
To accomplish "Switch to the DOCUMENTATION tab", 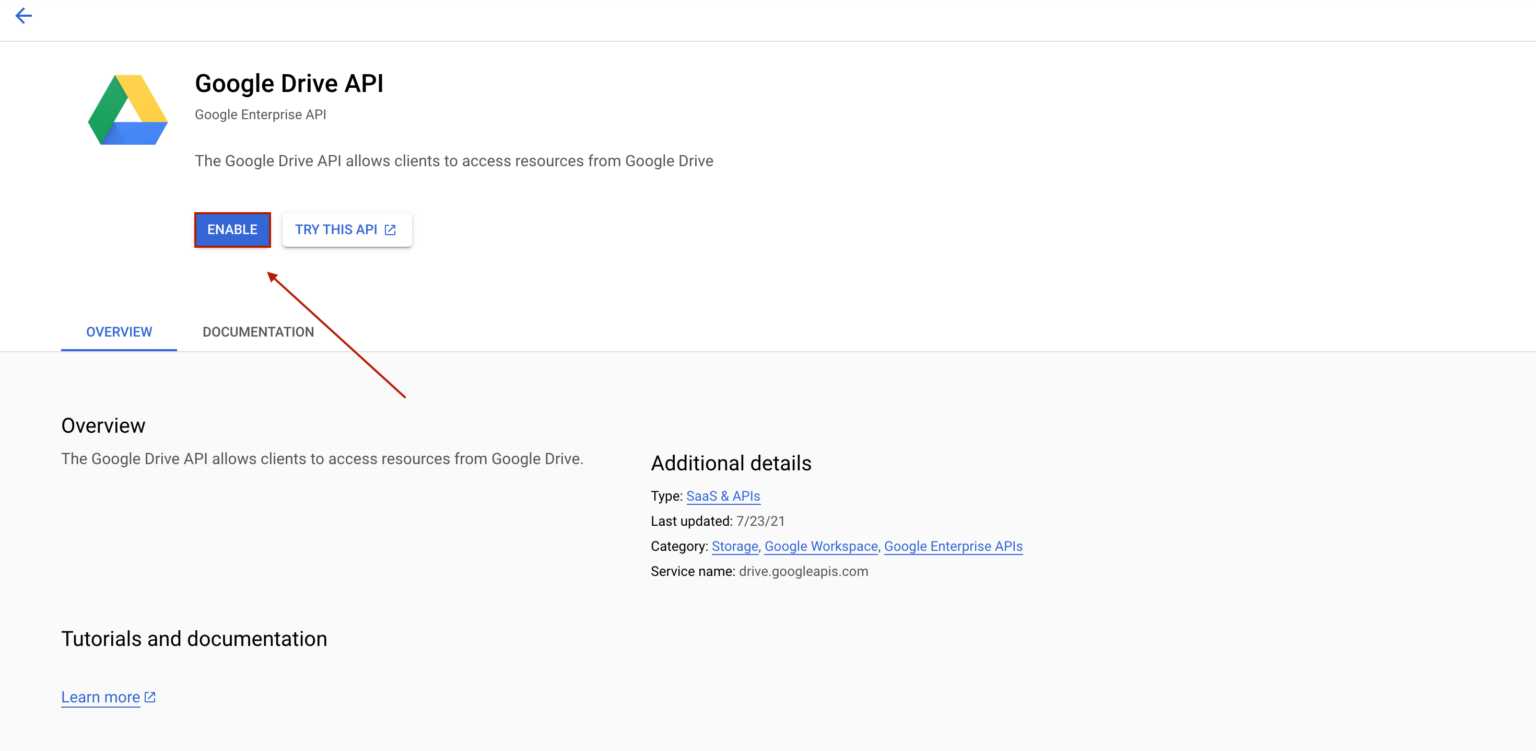I will pos(258,331).
